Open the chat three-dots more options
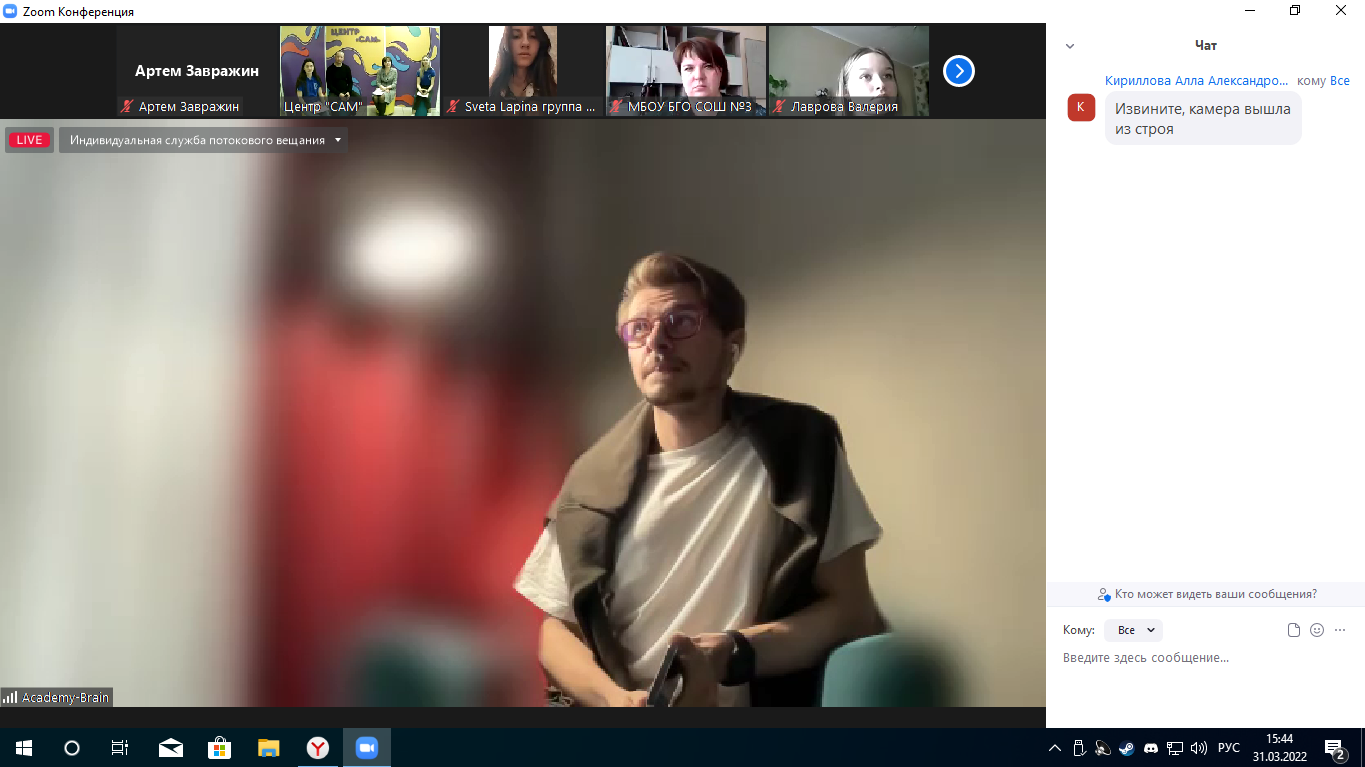 point(1340,630)
